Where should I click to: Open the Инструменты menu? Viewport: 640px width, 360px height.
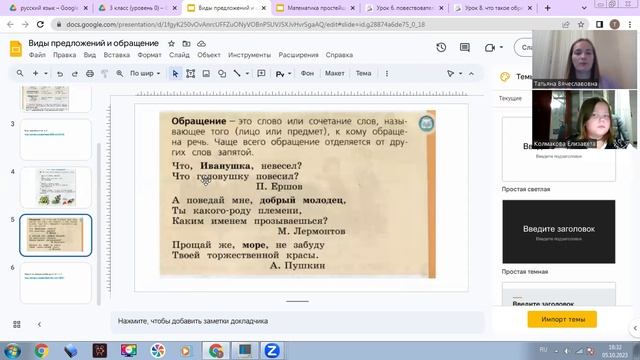tap(249, 55)
